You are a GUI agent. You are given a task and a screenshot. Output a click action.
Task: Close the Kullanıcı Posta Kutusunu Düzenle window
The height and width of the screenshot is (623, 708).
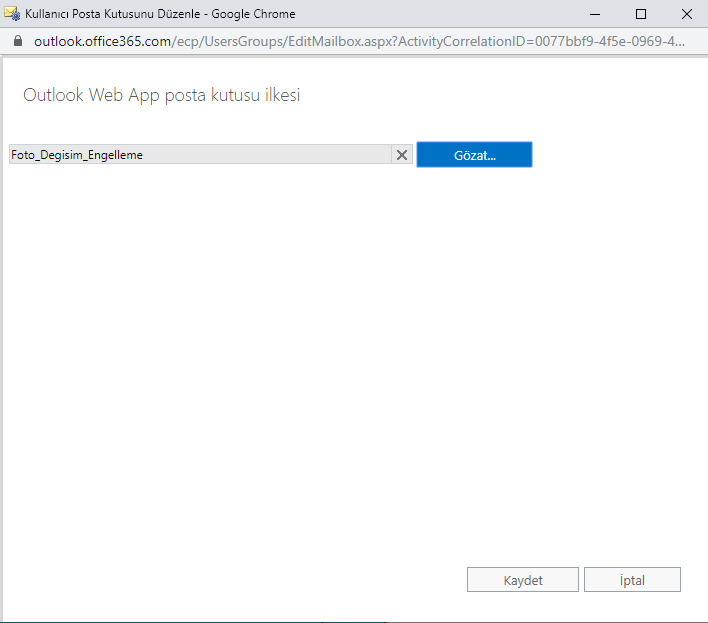[686, 14]
